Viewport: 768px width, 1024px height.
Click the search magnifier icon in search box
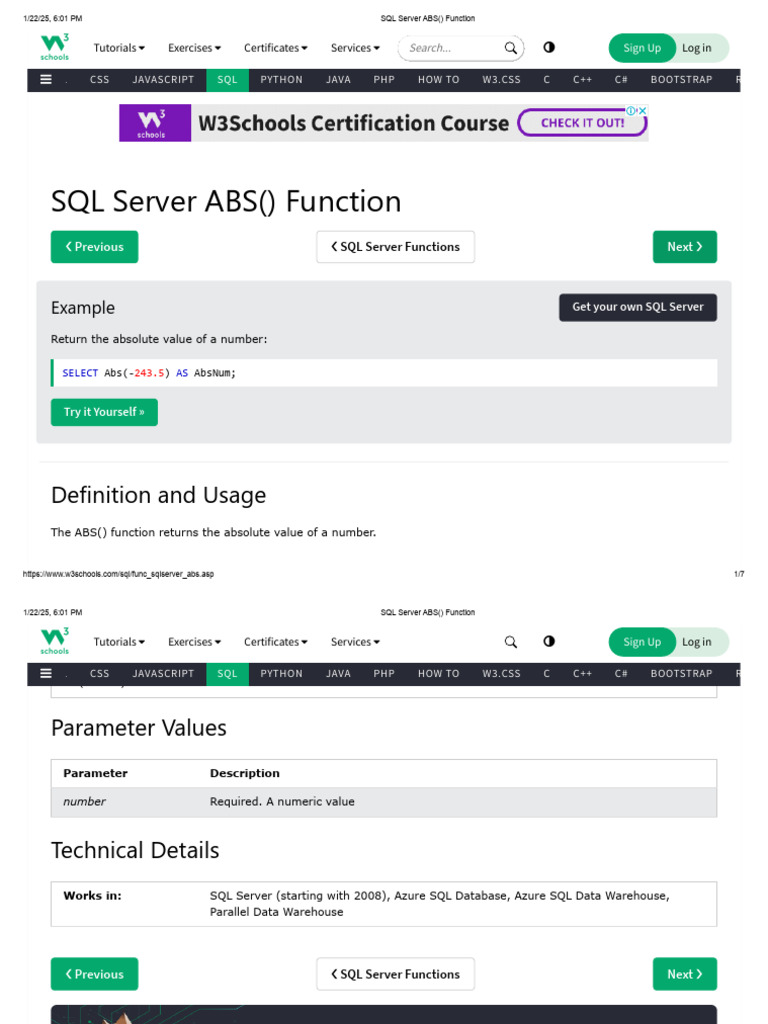click(510, 48)
